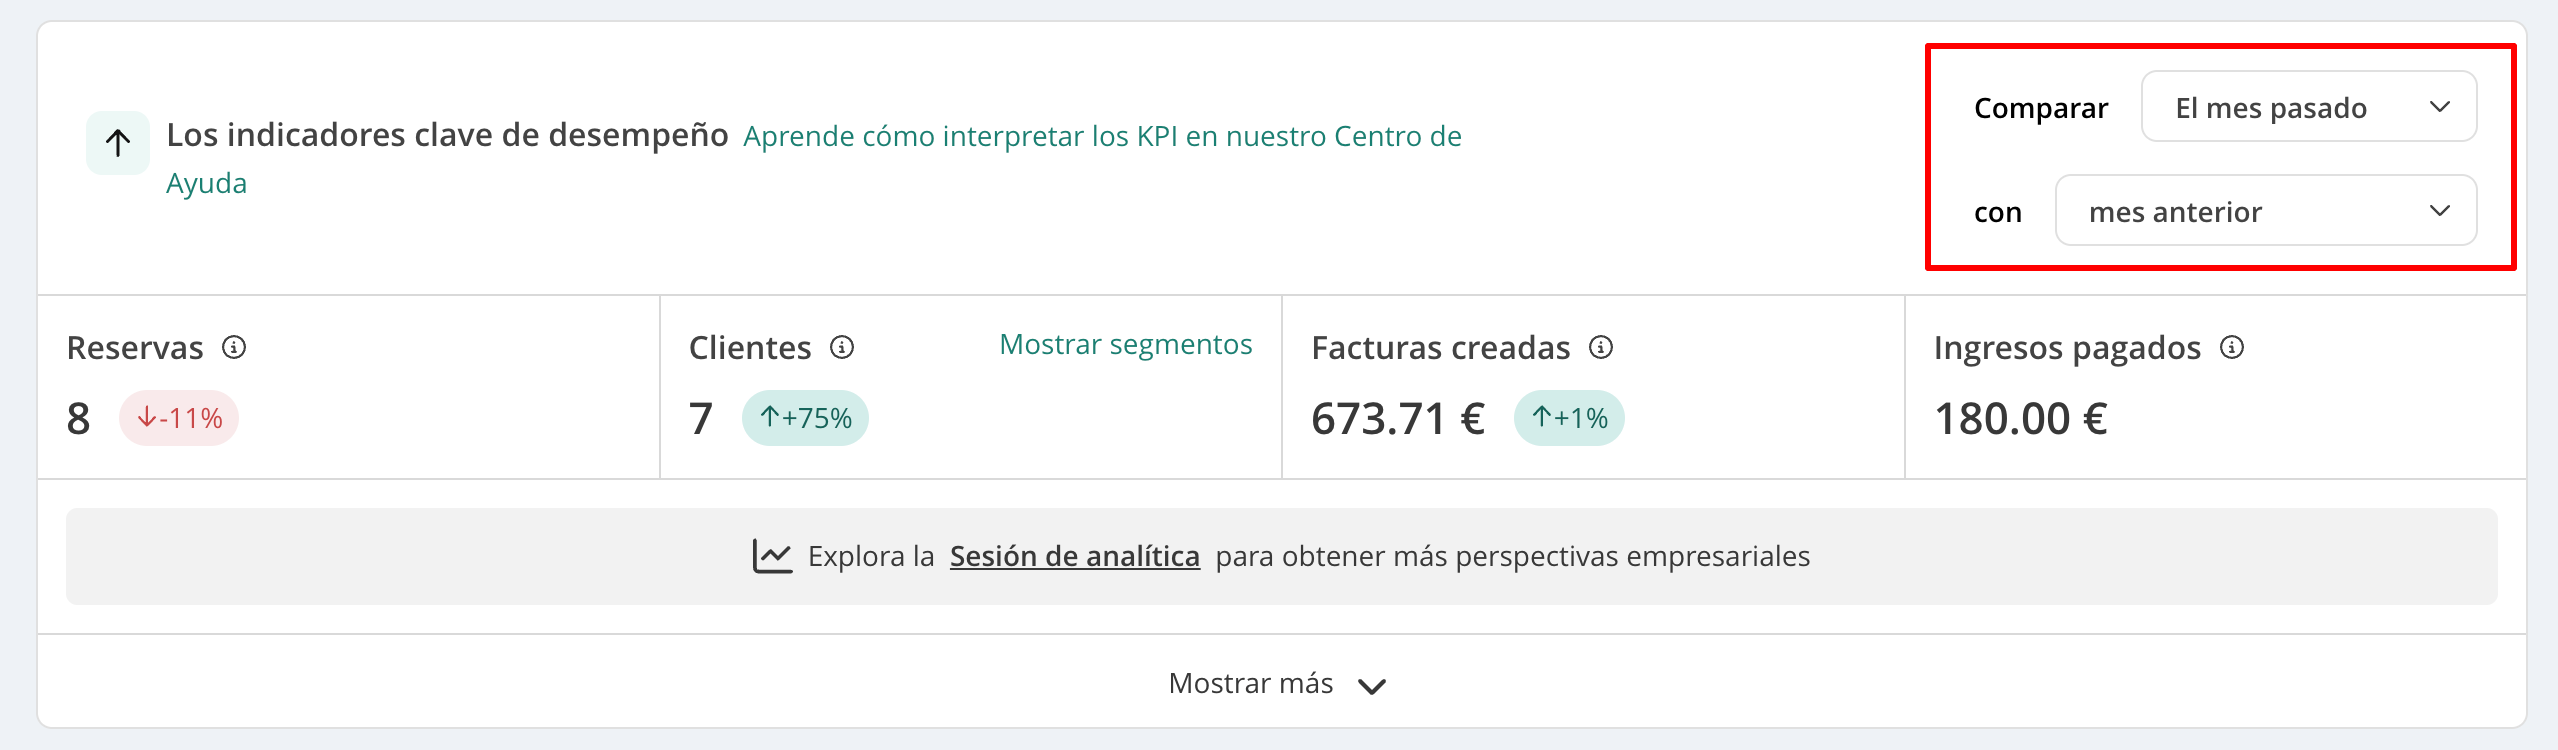Click the info icon by Ingresos pagados
The width and height of the screenshot is (2558, 750).
click(2232, 347)
